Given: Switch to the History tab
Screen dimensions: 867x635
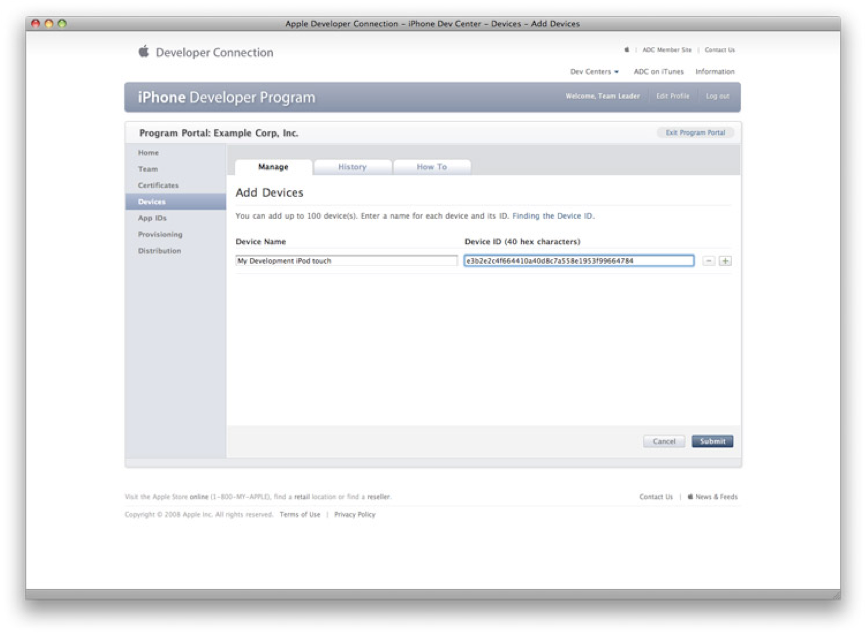Looking at the screenshot, I should pyautogui.click(x=352, y=167).
